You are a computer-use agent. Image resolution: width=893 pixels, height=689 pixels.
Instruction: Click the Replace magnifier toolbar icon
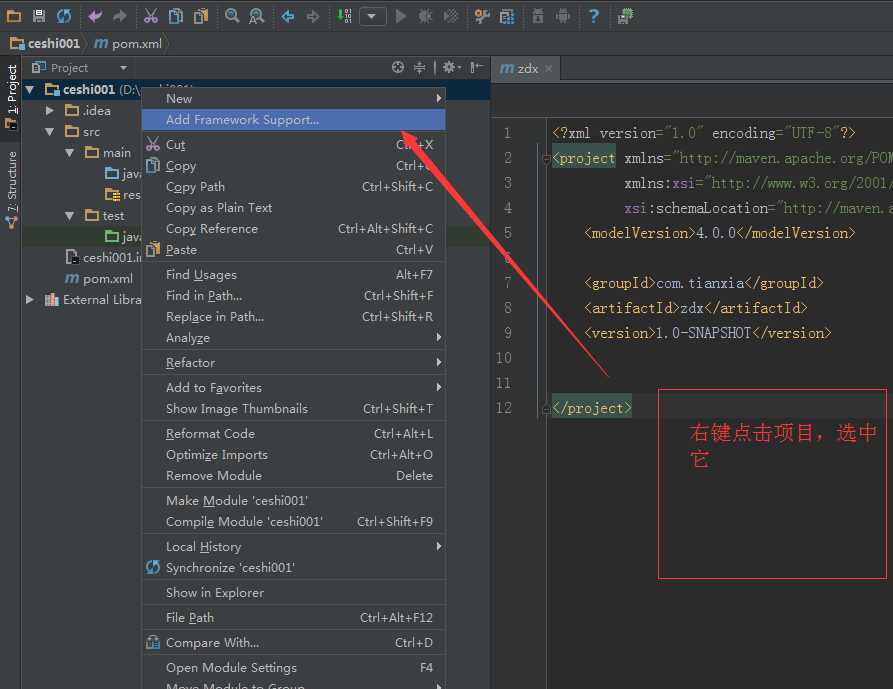(256, 17)
